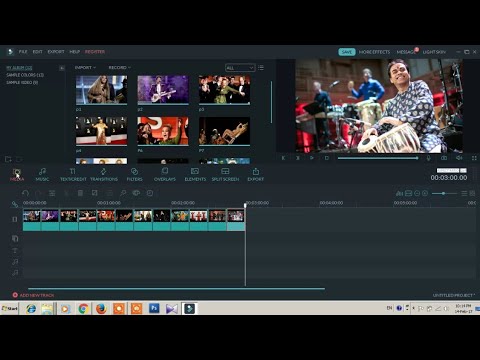
Task: Switch media library to list view
Action: [x=261, y=68]
